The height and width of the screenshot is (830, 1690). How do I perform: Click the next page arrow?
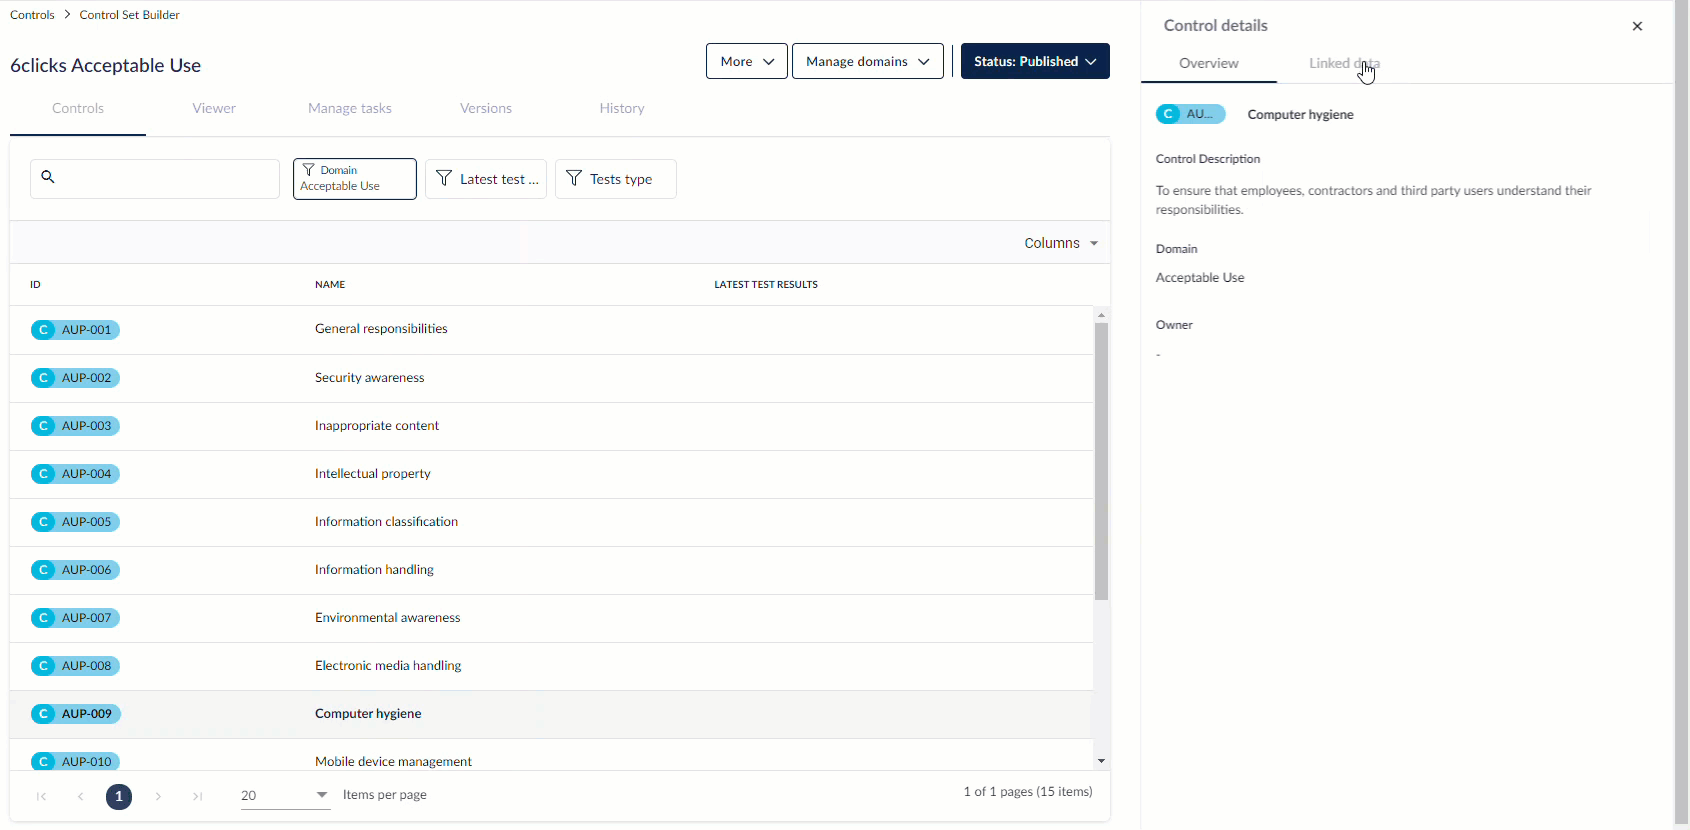[x=158, y=797]
